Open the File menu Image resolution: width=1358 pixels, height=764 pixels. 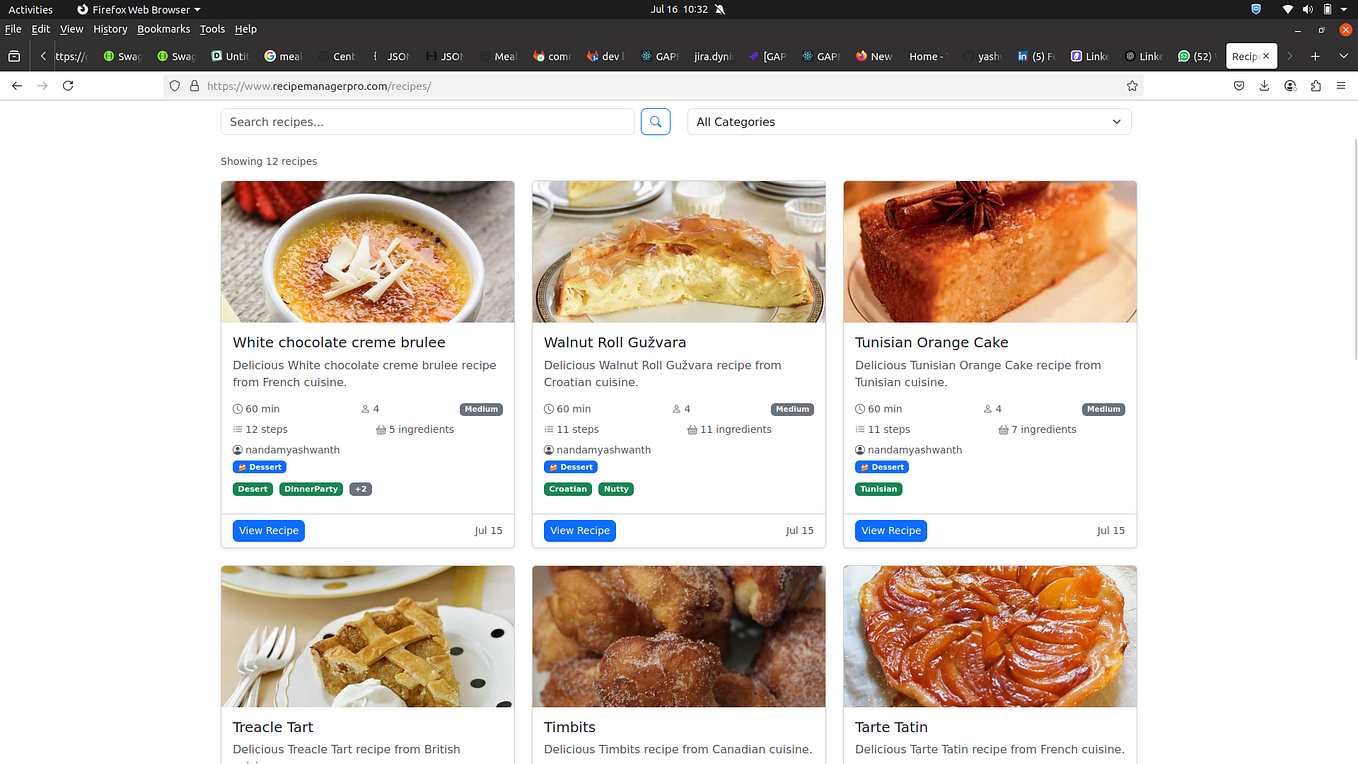tap(13, 29)
